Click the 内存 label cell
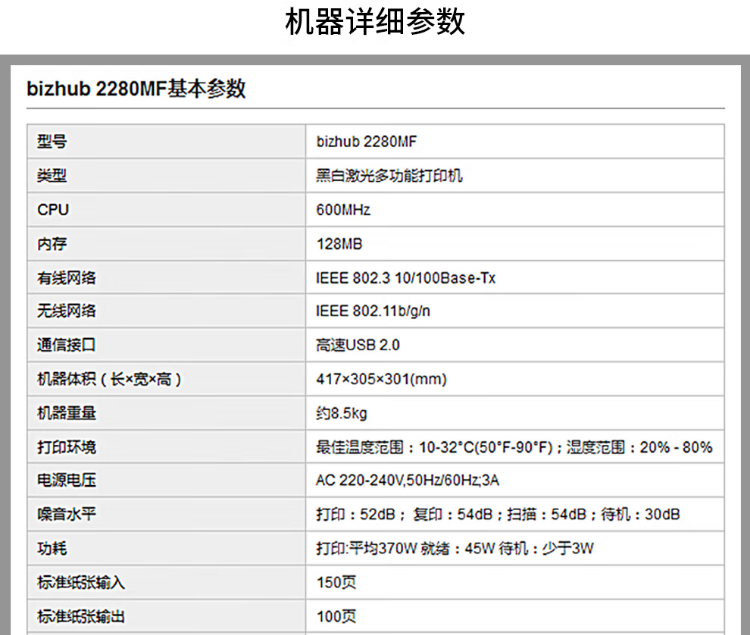The image size is (750, 635). 166,244
